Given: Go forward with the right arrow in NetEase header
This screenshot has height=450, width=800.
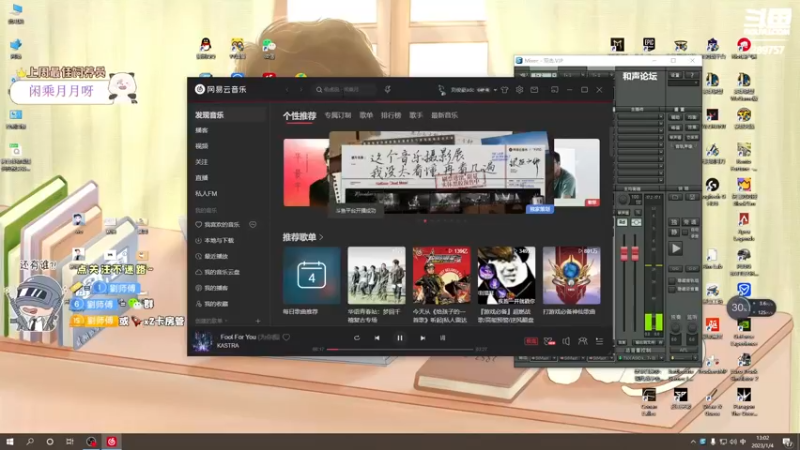Looking at the screenshot, I should click(301, 90).
